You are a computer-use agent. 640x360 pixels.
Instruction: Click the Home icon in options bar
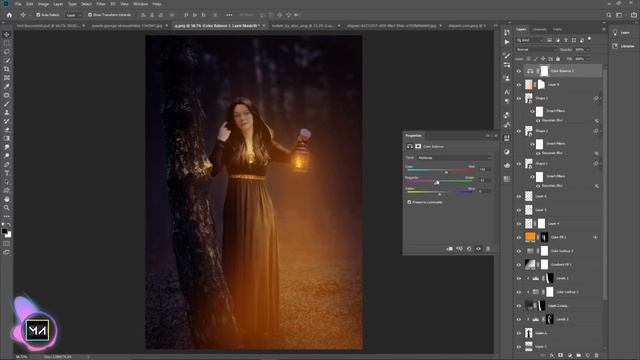pos(9,15)
